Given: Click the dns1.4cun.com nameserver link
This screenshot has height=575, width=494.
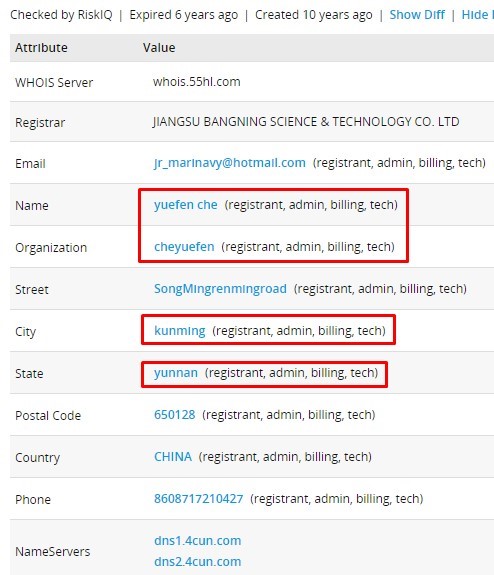Looking at the screenshot, I should (x=197, y=541).
